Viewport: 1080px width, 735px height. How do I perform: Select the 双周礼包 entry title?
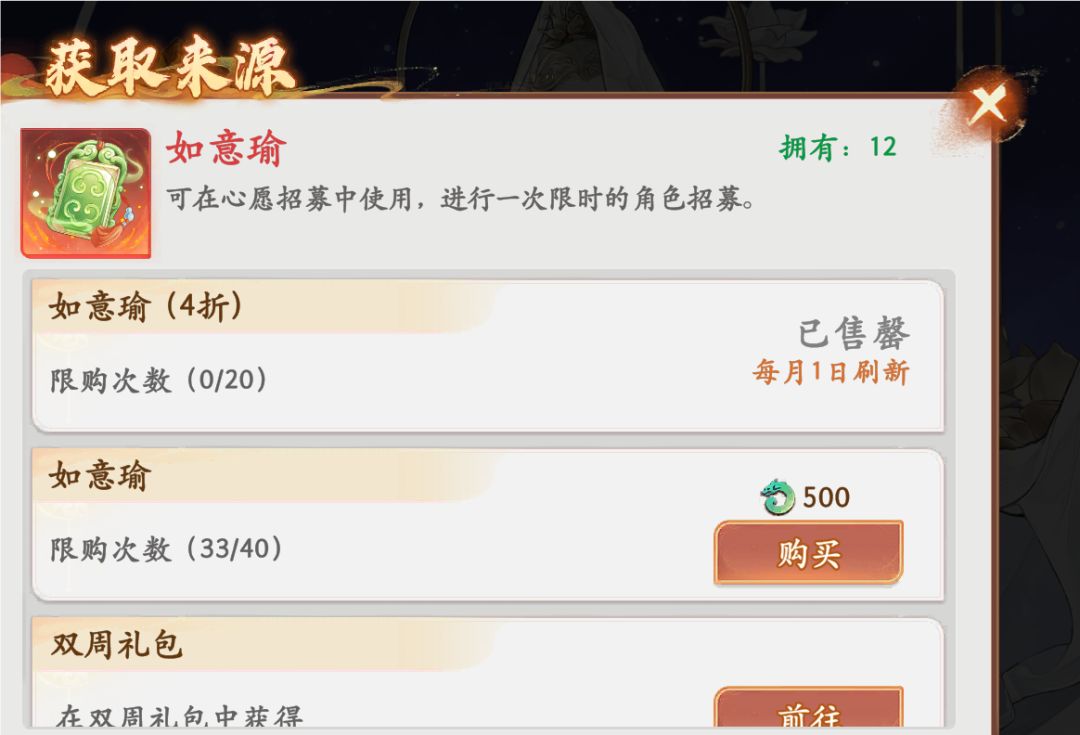click(117, 645)
